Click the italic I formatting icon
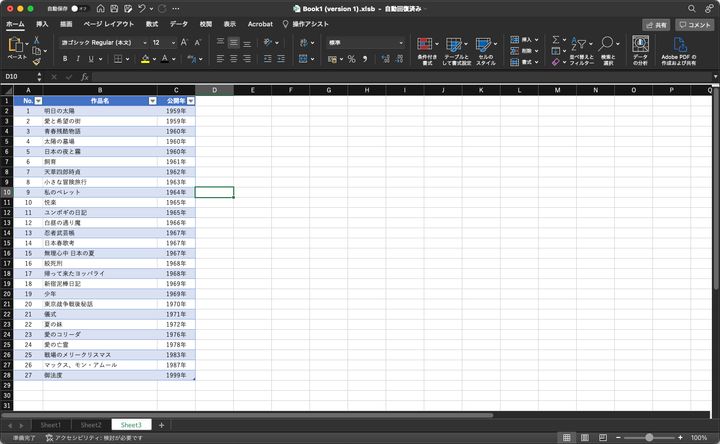This screenshot has height=444, width=720. (x=79, y=59)
